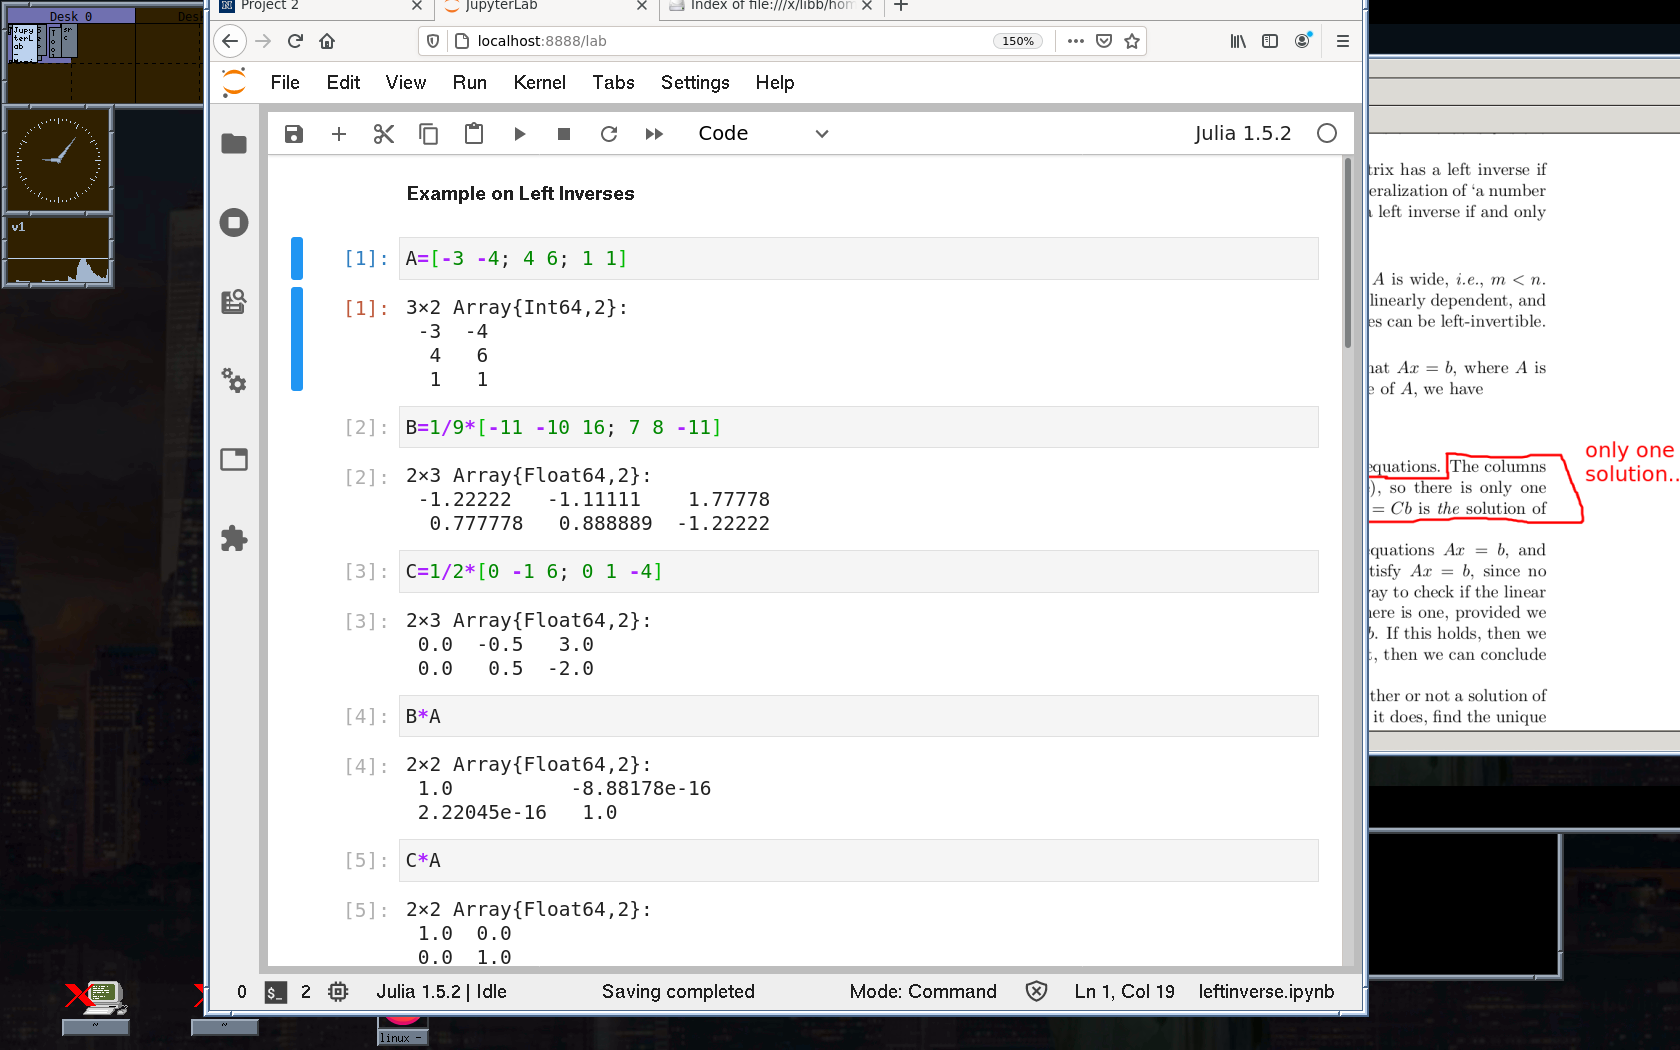
Task: Open the Settings menu
Action: [695, 83]
